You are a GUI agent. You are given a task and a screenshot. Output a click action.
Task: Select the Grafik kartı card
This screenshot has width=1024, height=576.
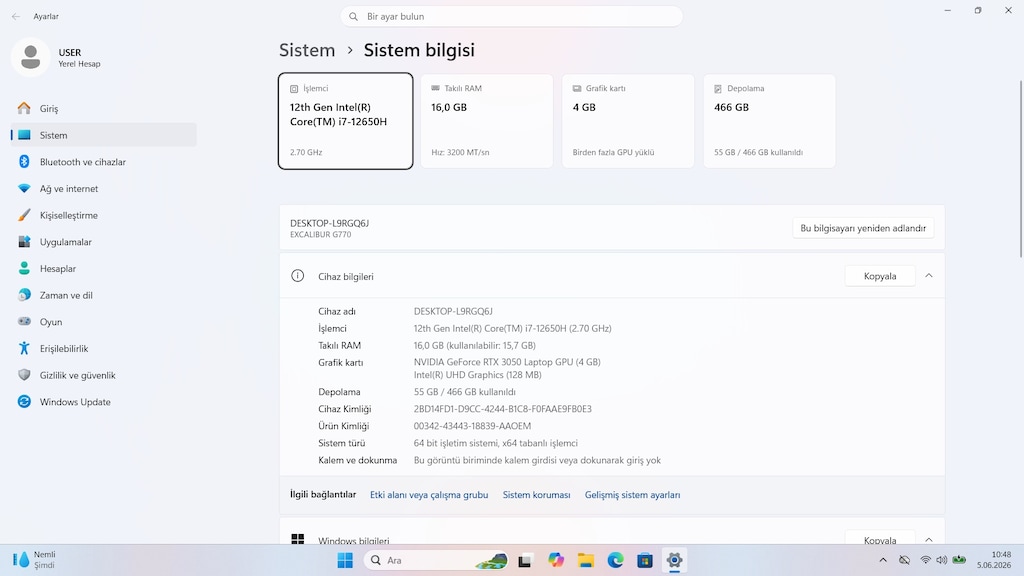(628, 121)
